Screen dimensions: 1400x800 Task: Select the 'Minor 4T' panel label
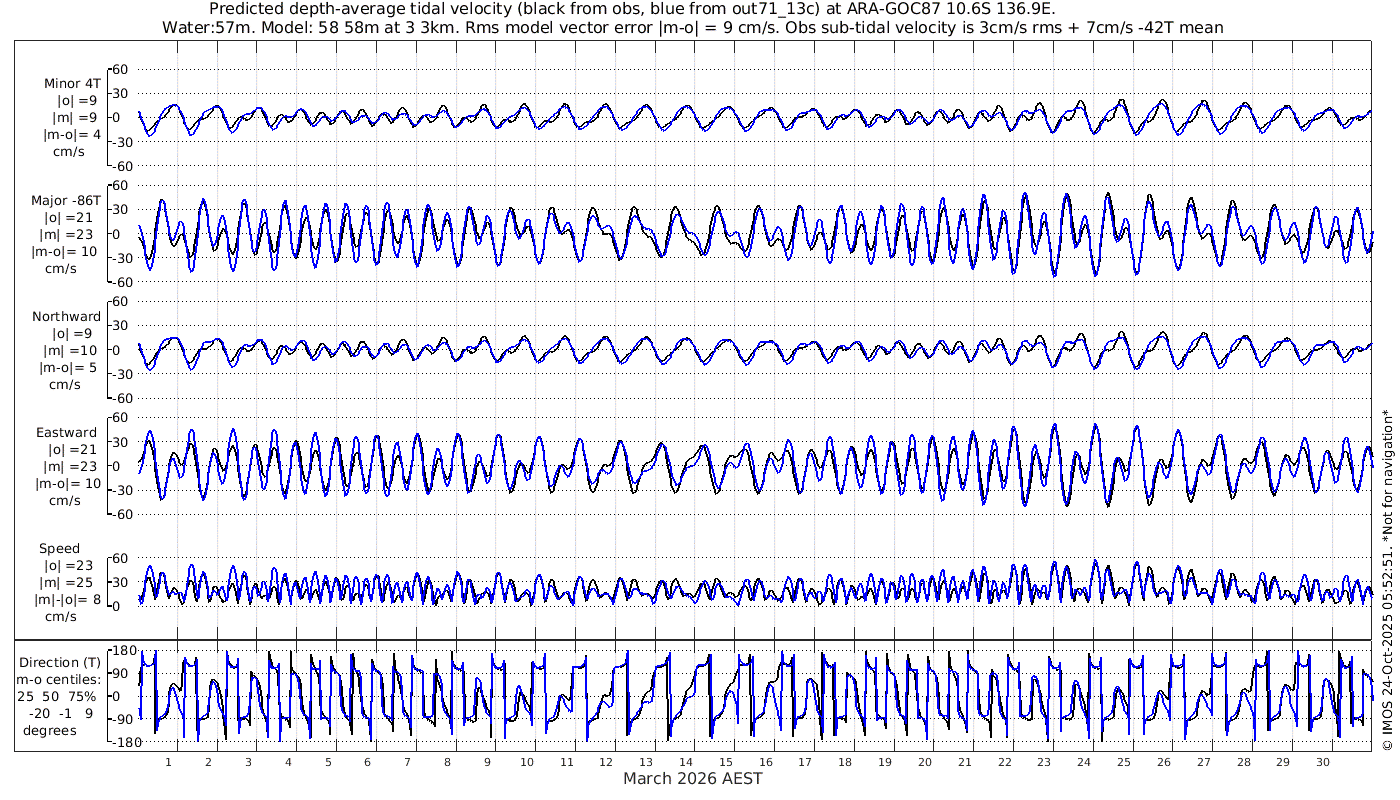click(72, 84)
